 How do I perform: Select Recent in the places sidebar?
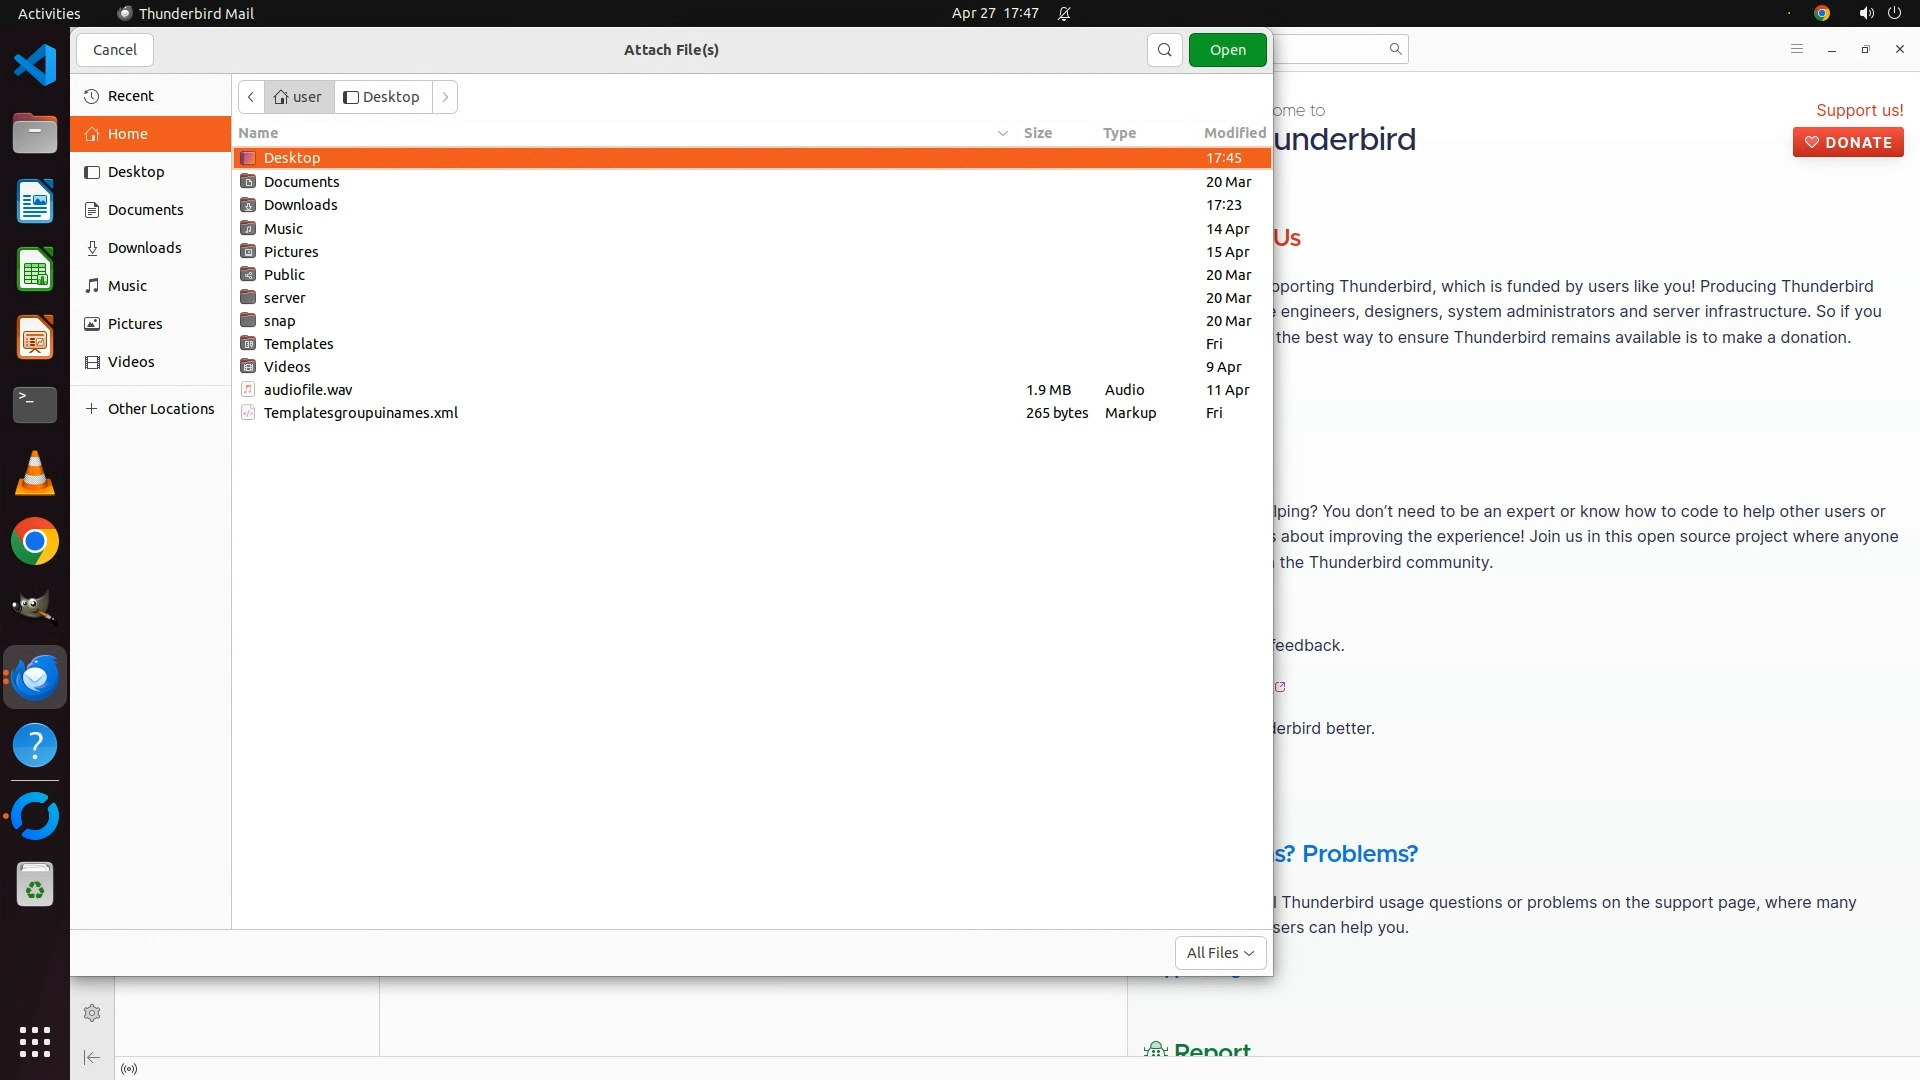[x=130, y=96]
